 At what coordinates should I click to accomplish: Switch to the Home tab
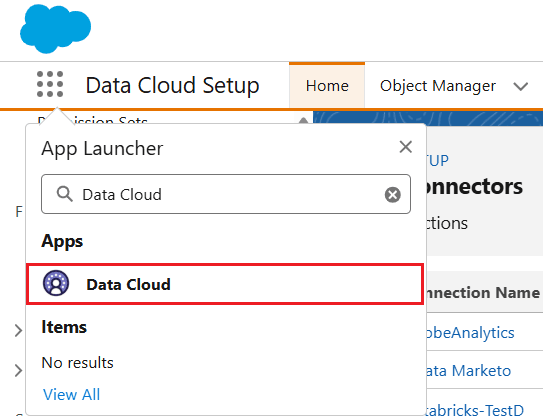(327, 86)
